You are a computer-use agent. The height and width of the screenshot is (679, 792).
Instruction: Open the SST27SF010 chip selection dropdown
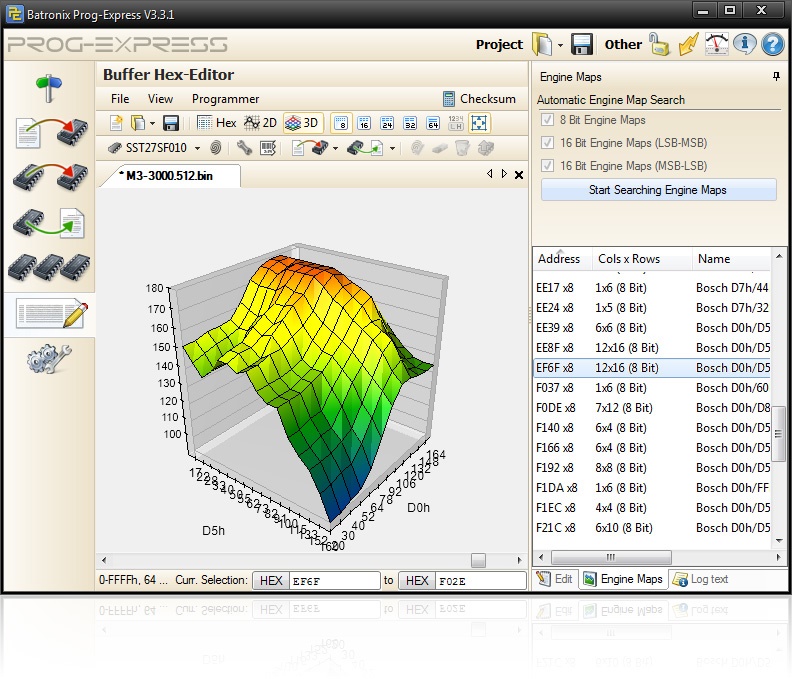pyautogui.click(x=197, y=149)
